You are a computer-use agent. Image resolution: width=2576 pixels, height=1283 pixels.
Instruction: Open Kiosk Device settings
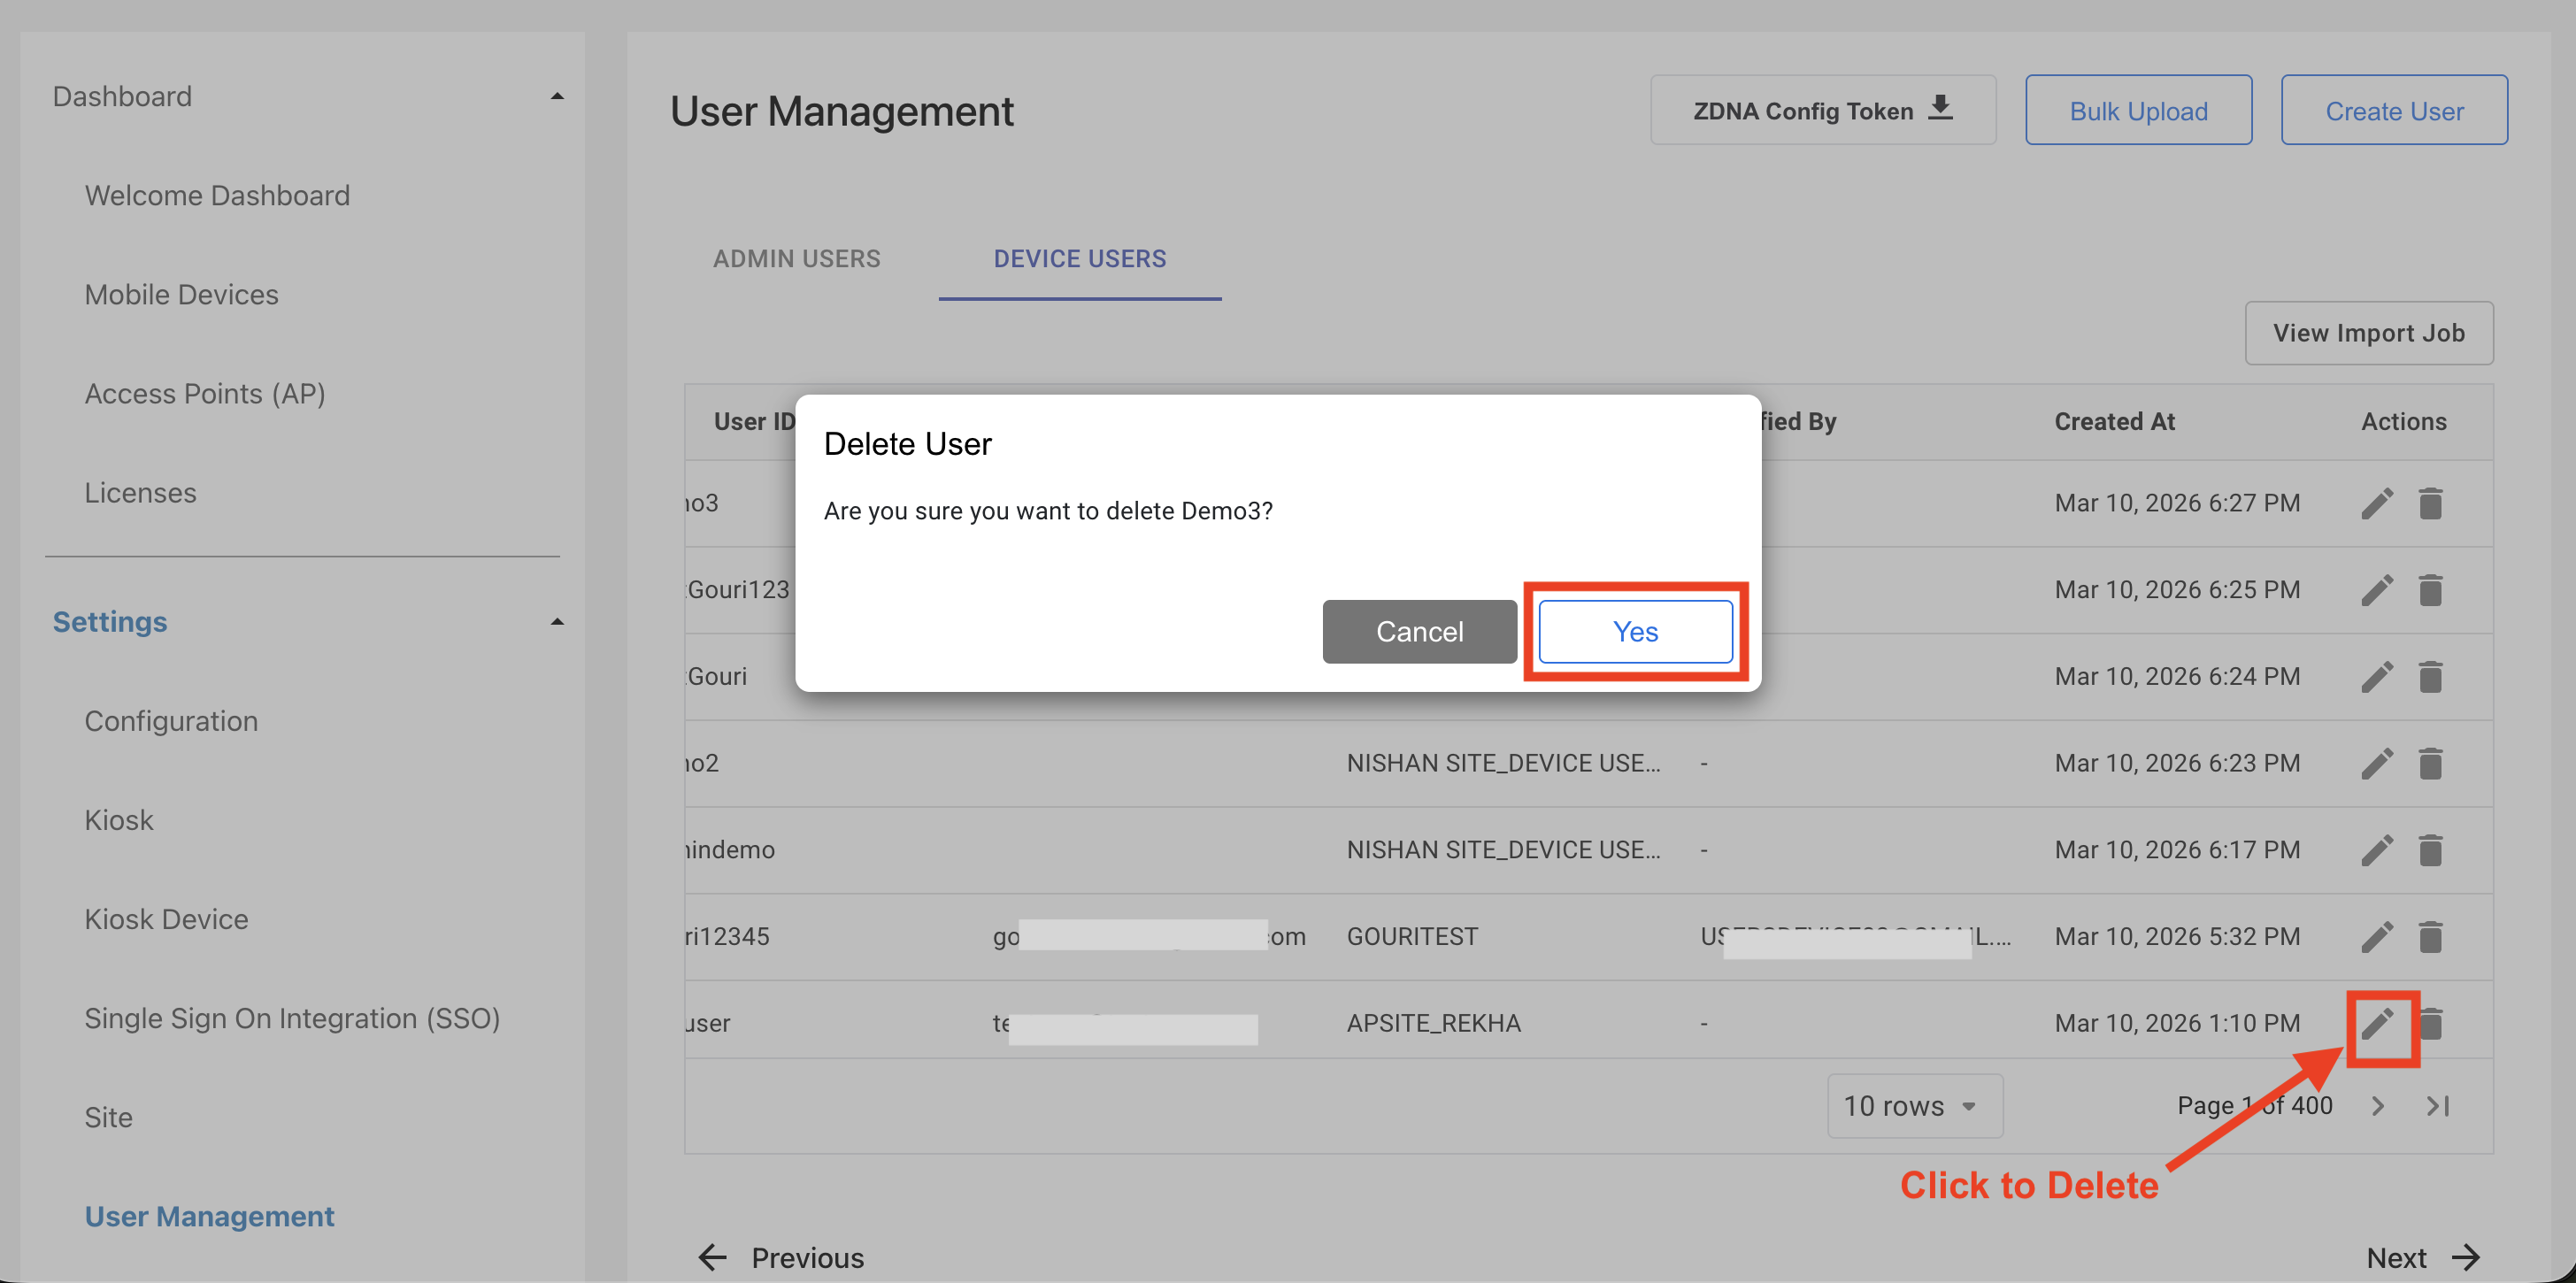coord(166,919)
